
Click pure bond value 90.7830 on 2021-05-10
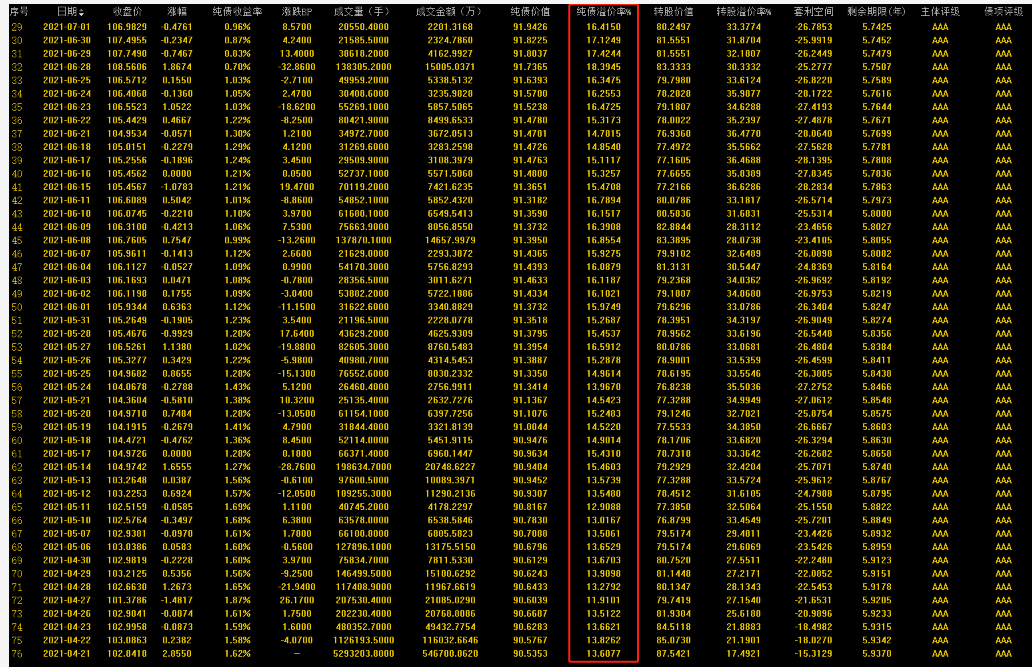(x=530, y=520)
